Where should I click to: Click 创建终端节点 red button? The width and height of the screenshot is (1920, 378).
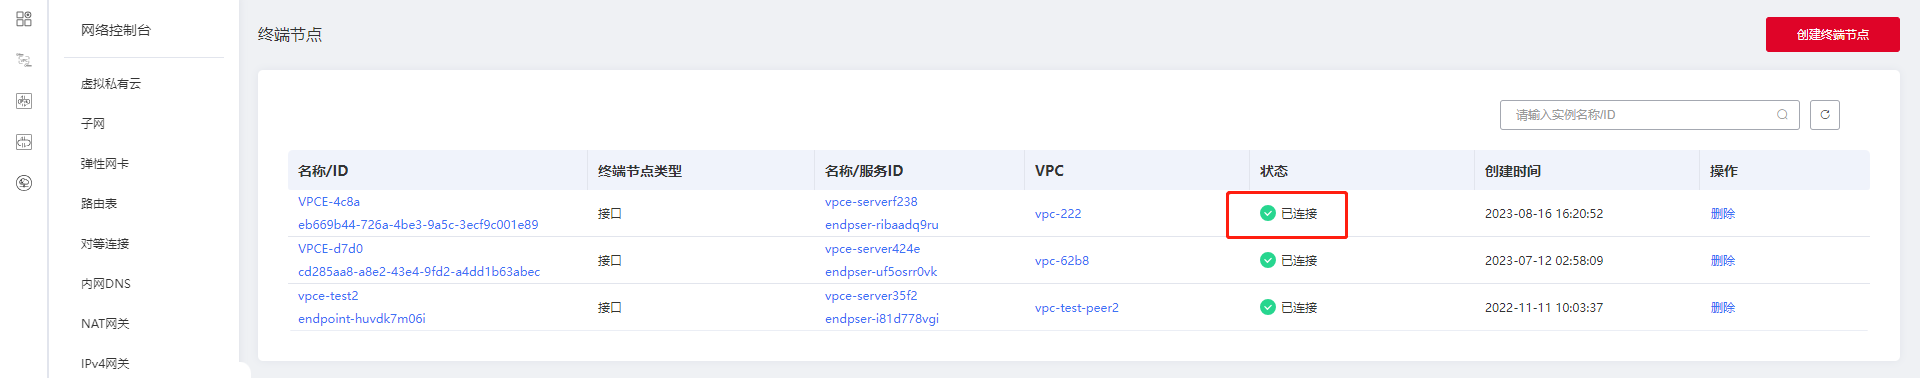pos(1832,34)
